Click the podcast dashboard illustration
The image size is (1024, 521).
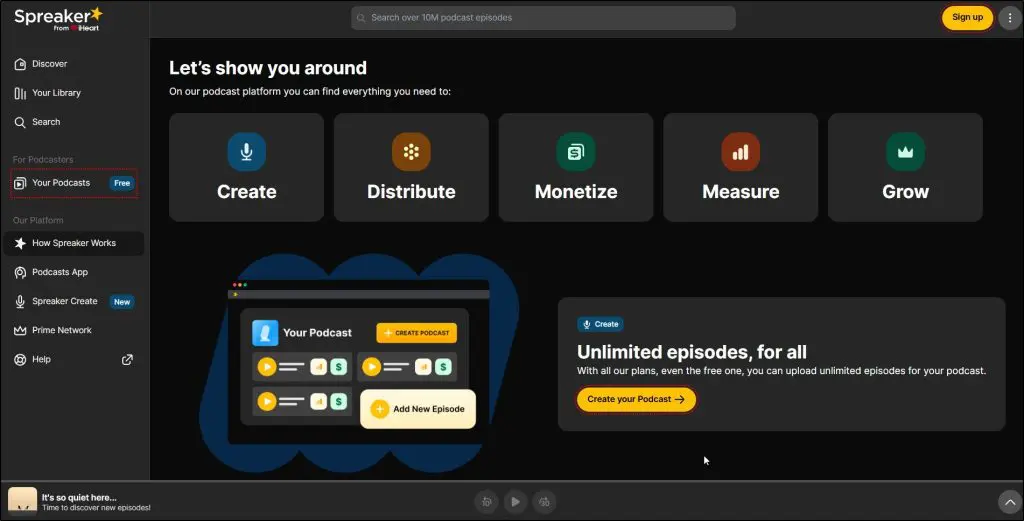tap(359, 363)
